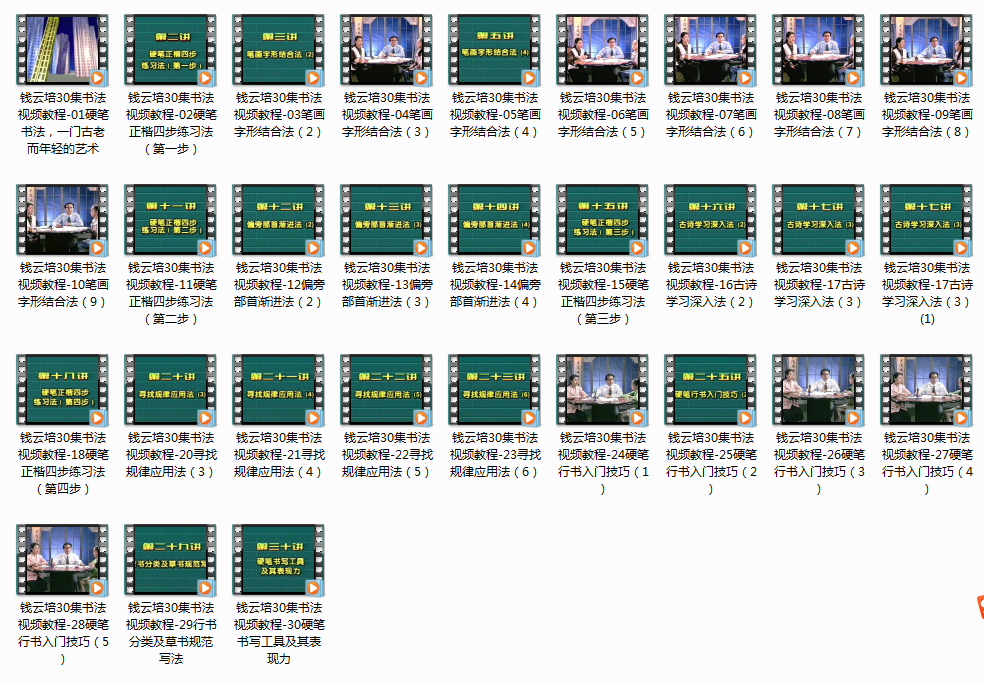Click the orange icon at right edge
The height and width of the screenshot is (685, 984).
coord(978,606)
